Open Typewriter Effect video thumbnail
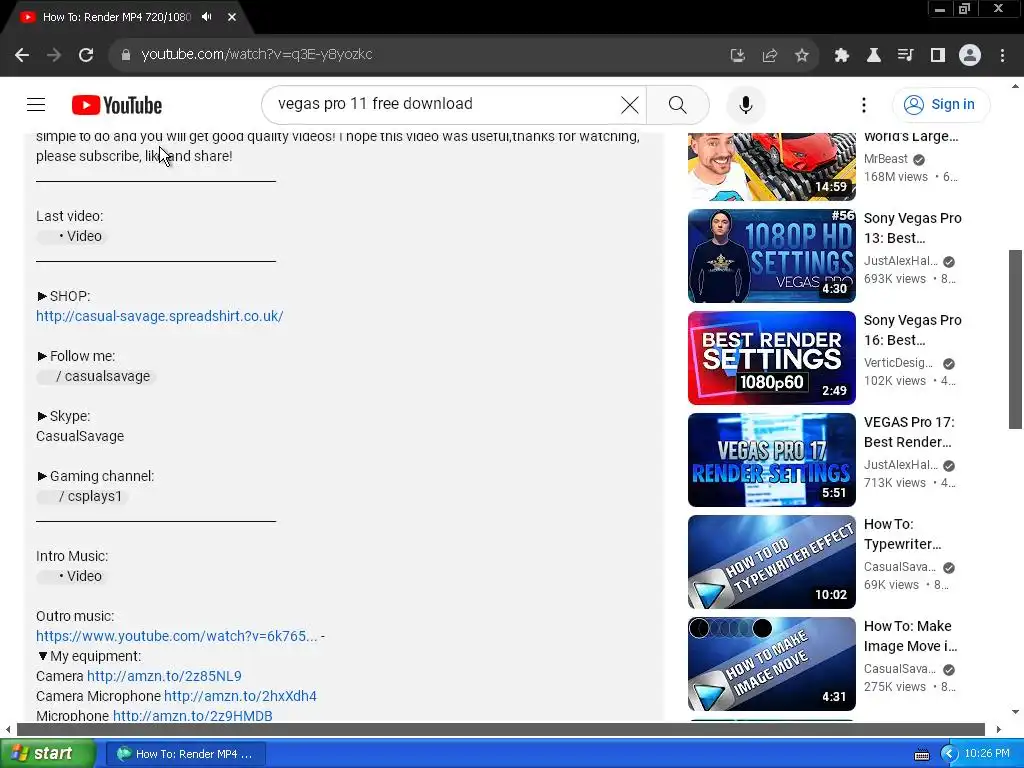1024x768 pixels. 771,562
